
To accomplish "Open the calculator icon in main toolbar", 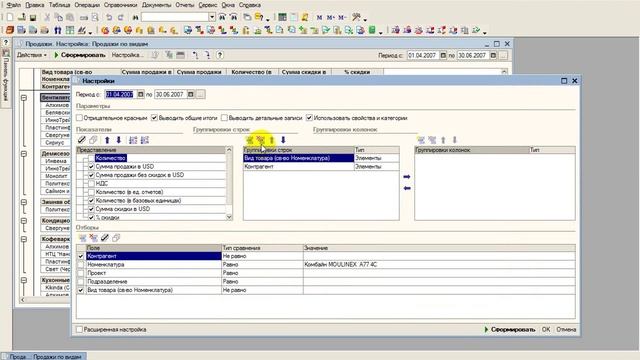I will (x=282, y=17).
